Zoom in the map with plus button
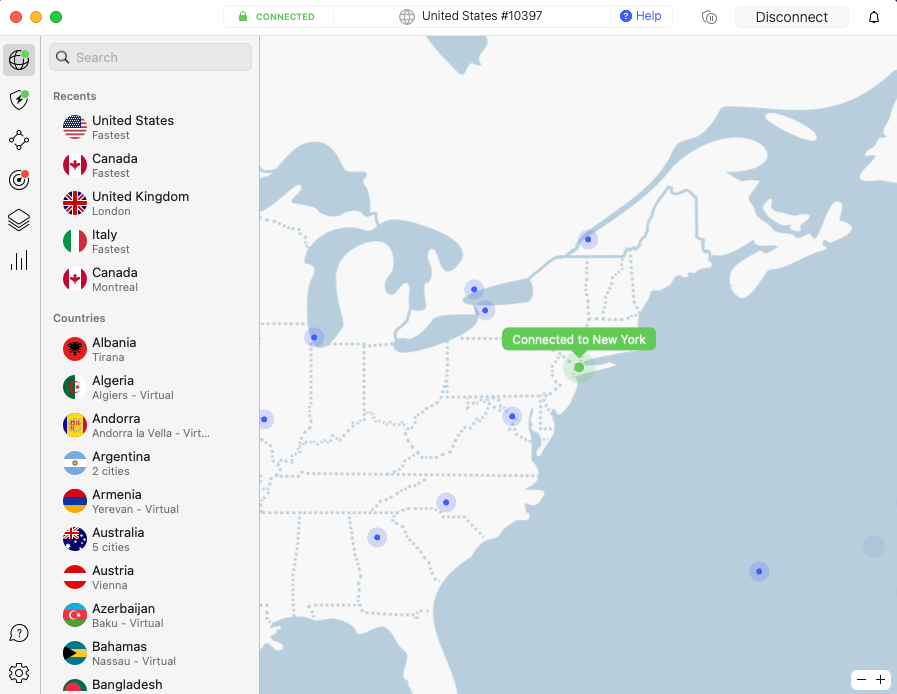 (880, 680)
